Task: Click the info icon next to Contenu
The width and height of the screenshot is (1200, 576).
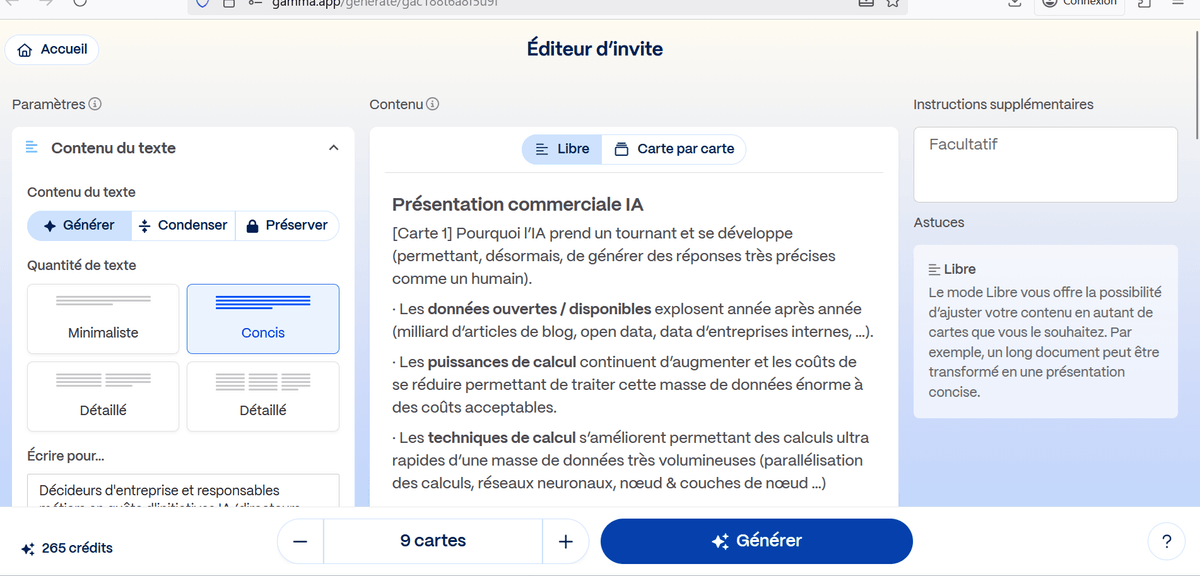Action: [433, 104]
